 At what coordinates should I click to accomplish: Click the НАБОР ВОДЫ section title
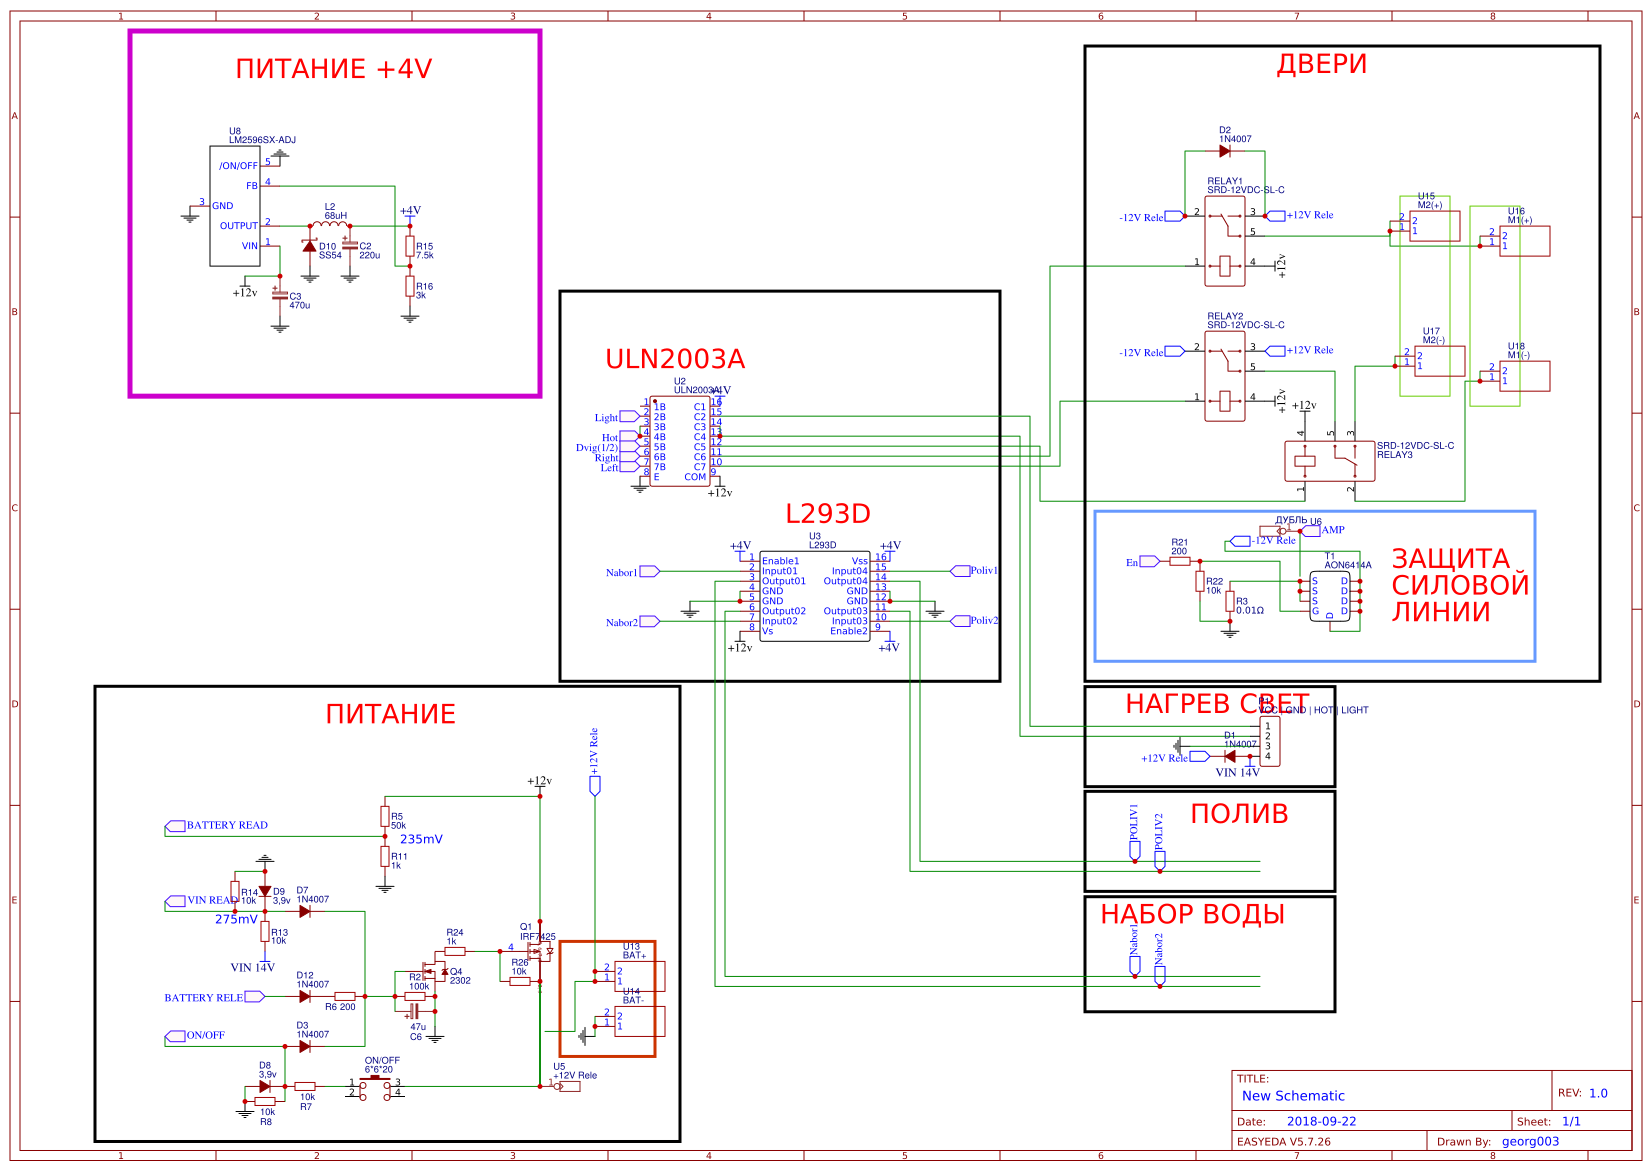tap(1194, 912)
